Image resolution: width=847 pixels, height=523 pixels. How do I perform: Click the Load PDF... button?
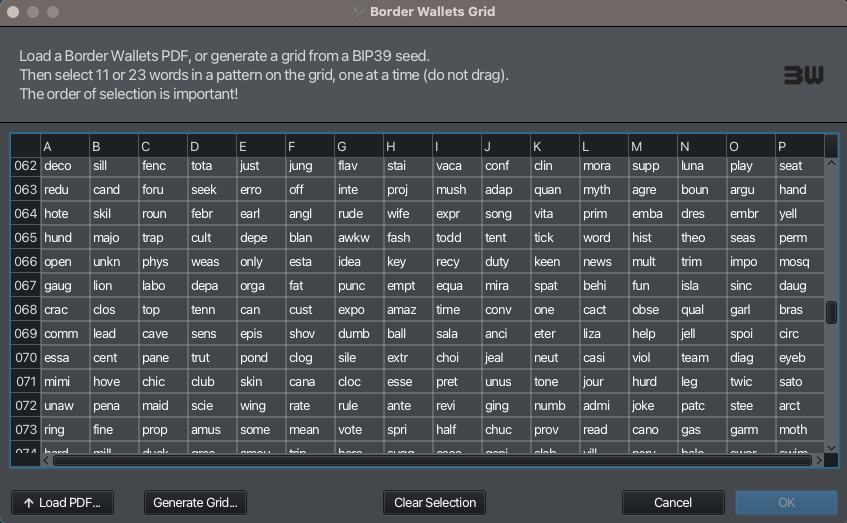tap(62, 502)
